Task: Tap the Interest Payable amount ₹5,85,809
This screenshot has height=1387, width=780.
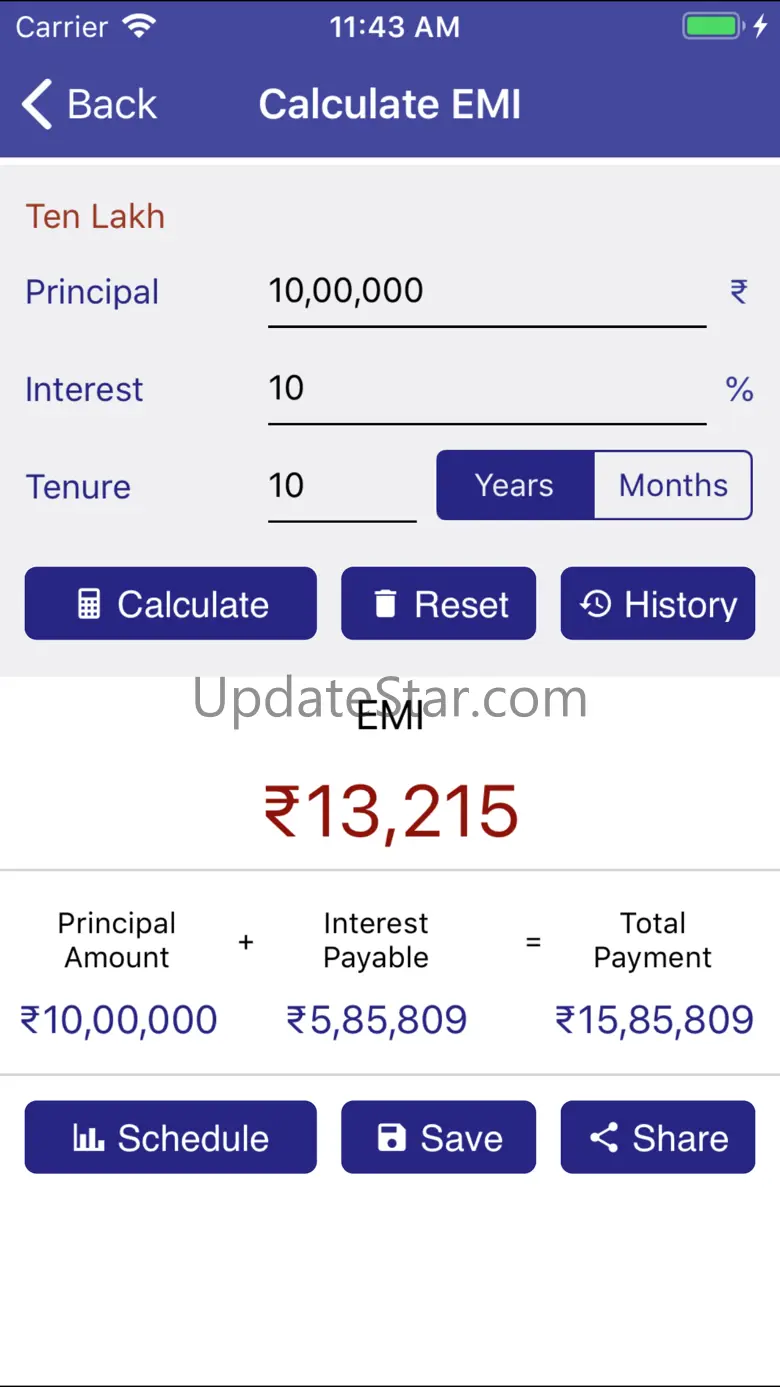Action: click(377, 1020)
